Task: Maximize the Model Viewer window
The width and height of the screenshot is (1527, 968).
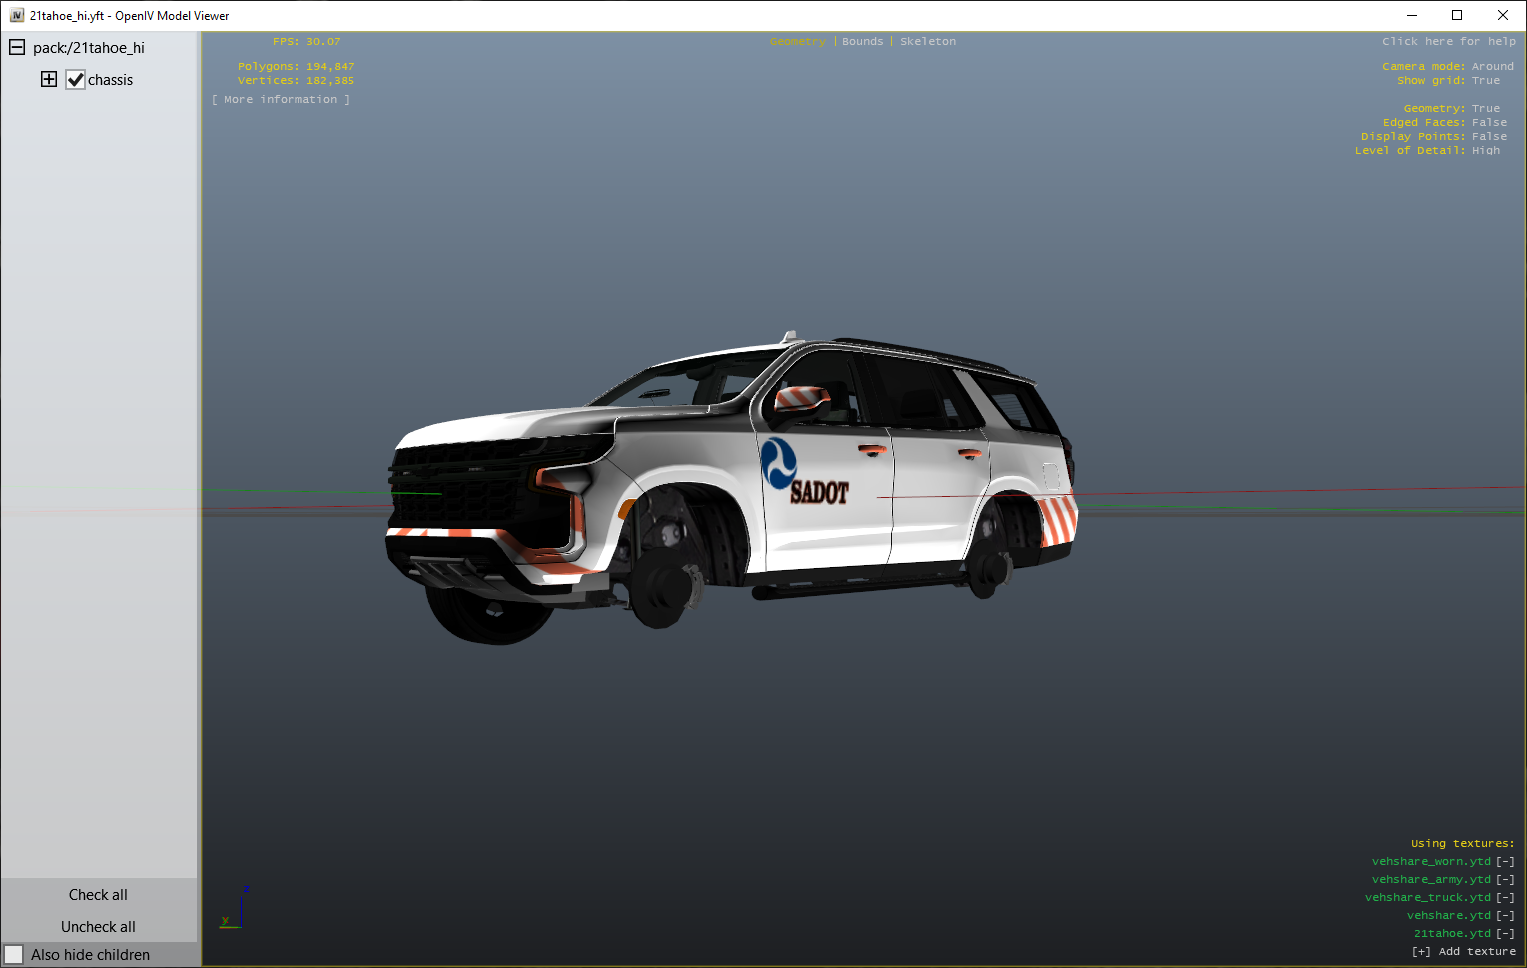Action: [x=1457, y=15]
